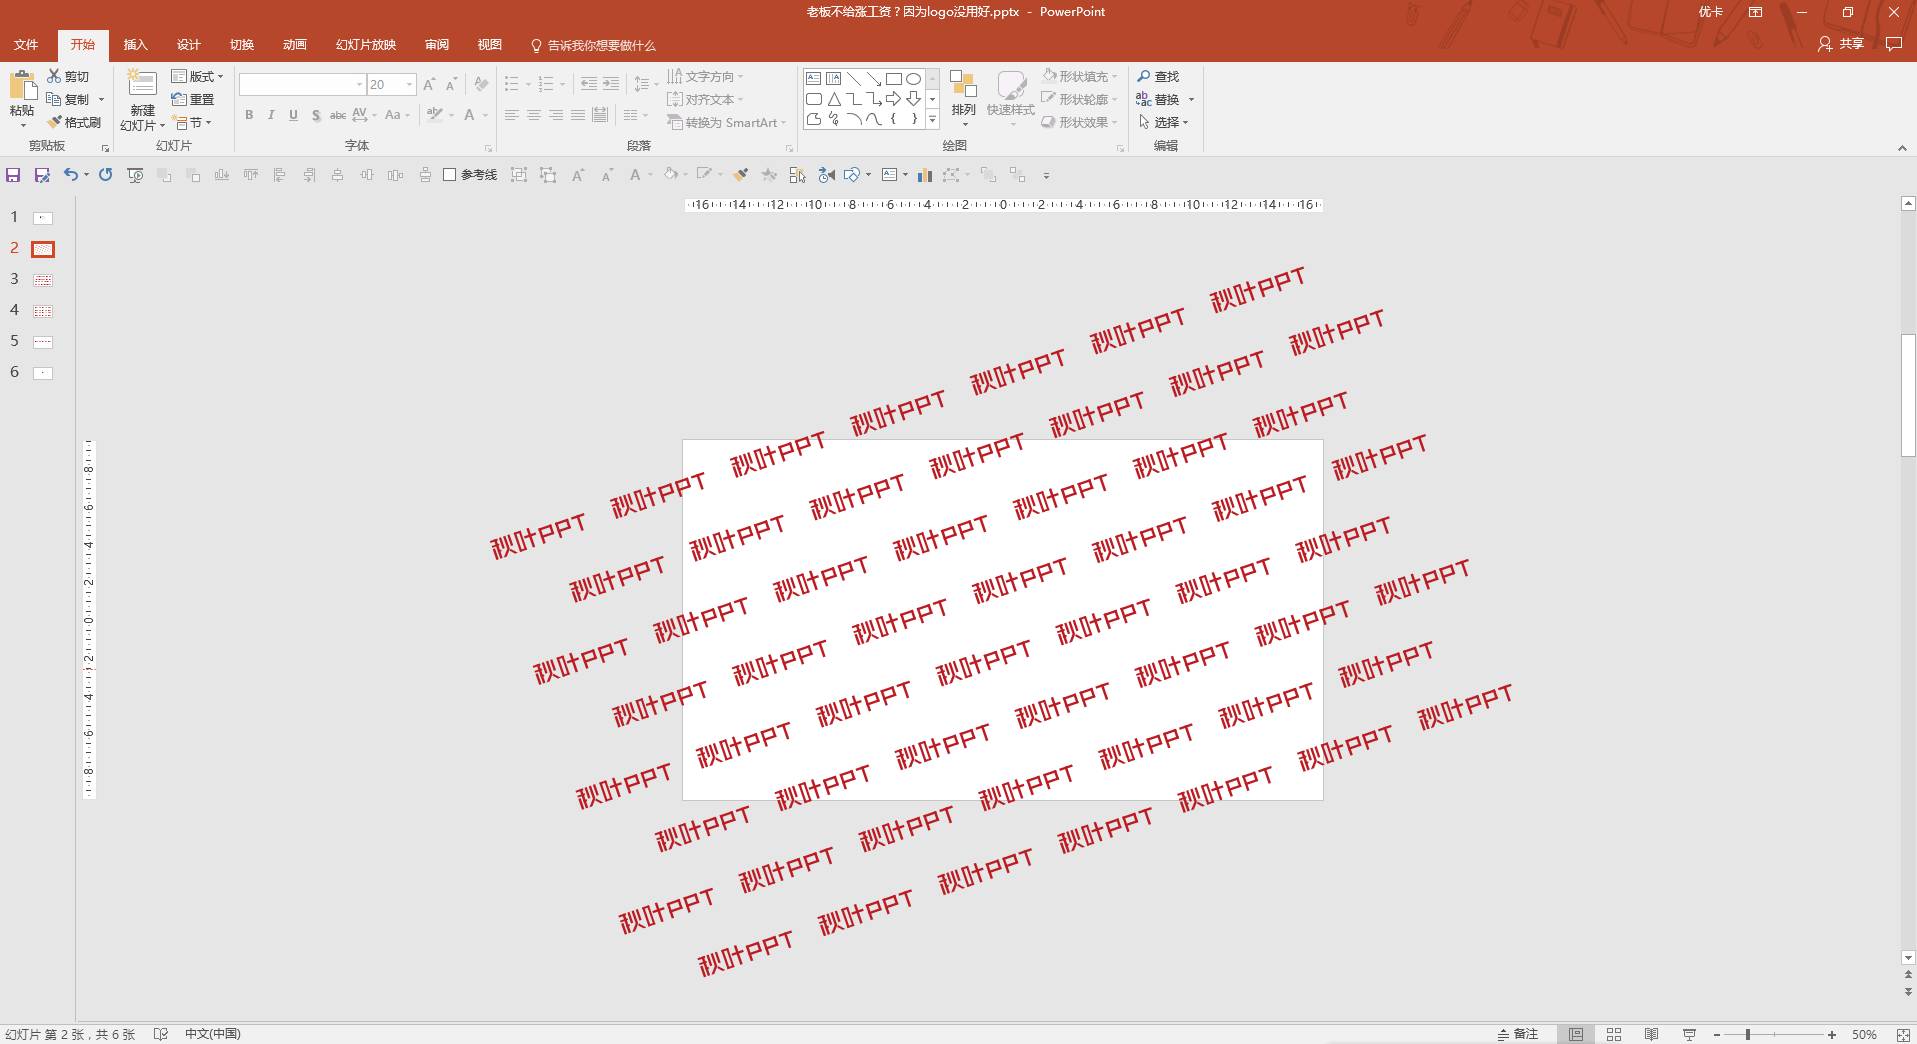Toggle Italic formatting
The width and height of the screenshot is (1917, 1044).
271,115
